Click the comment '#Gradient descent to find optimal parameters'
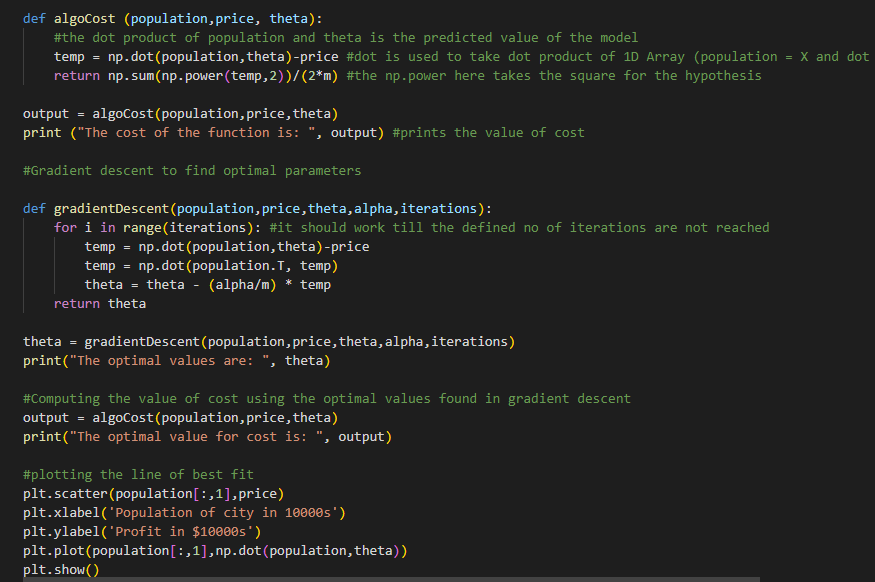 click(192, 171)
